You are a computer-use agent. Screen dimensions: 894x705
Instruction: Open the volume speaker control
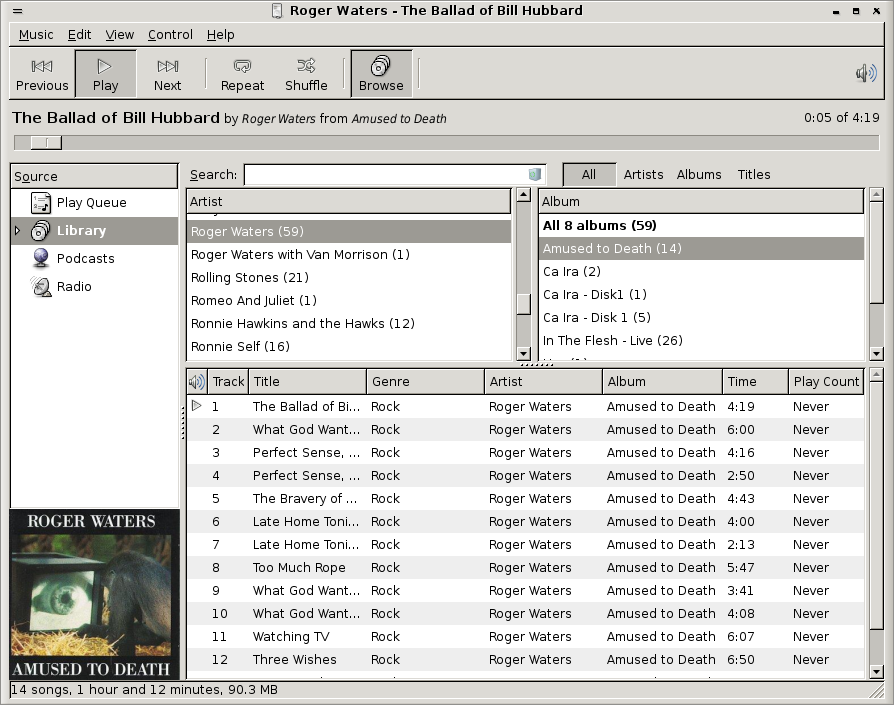pyautogui.click(x=866, y=74)
